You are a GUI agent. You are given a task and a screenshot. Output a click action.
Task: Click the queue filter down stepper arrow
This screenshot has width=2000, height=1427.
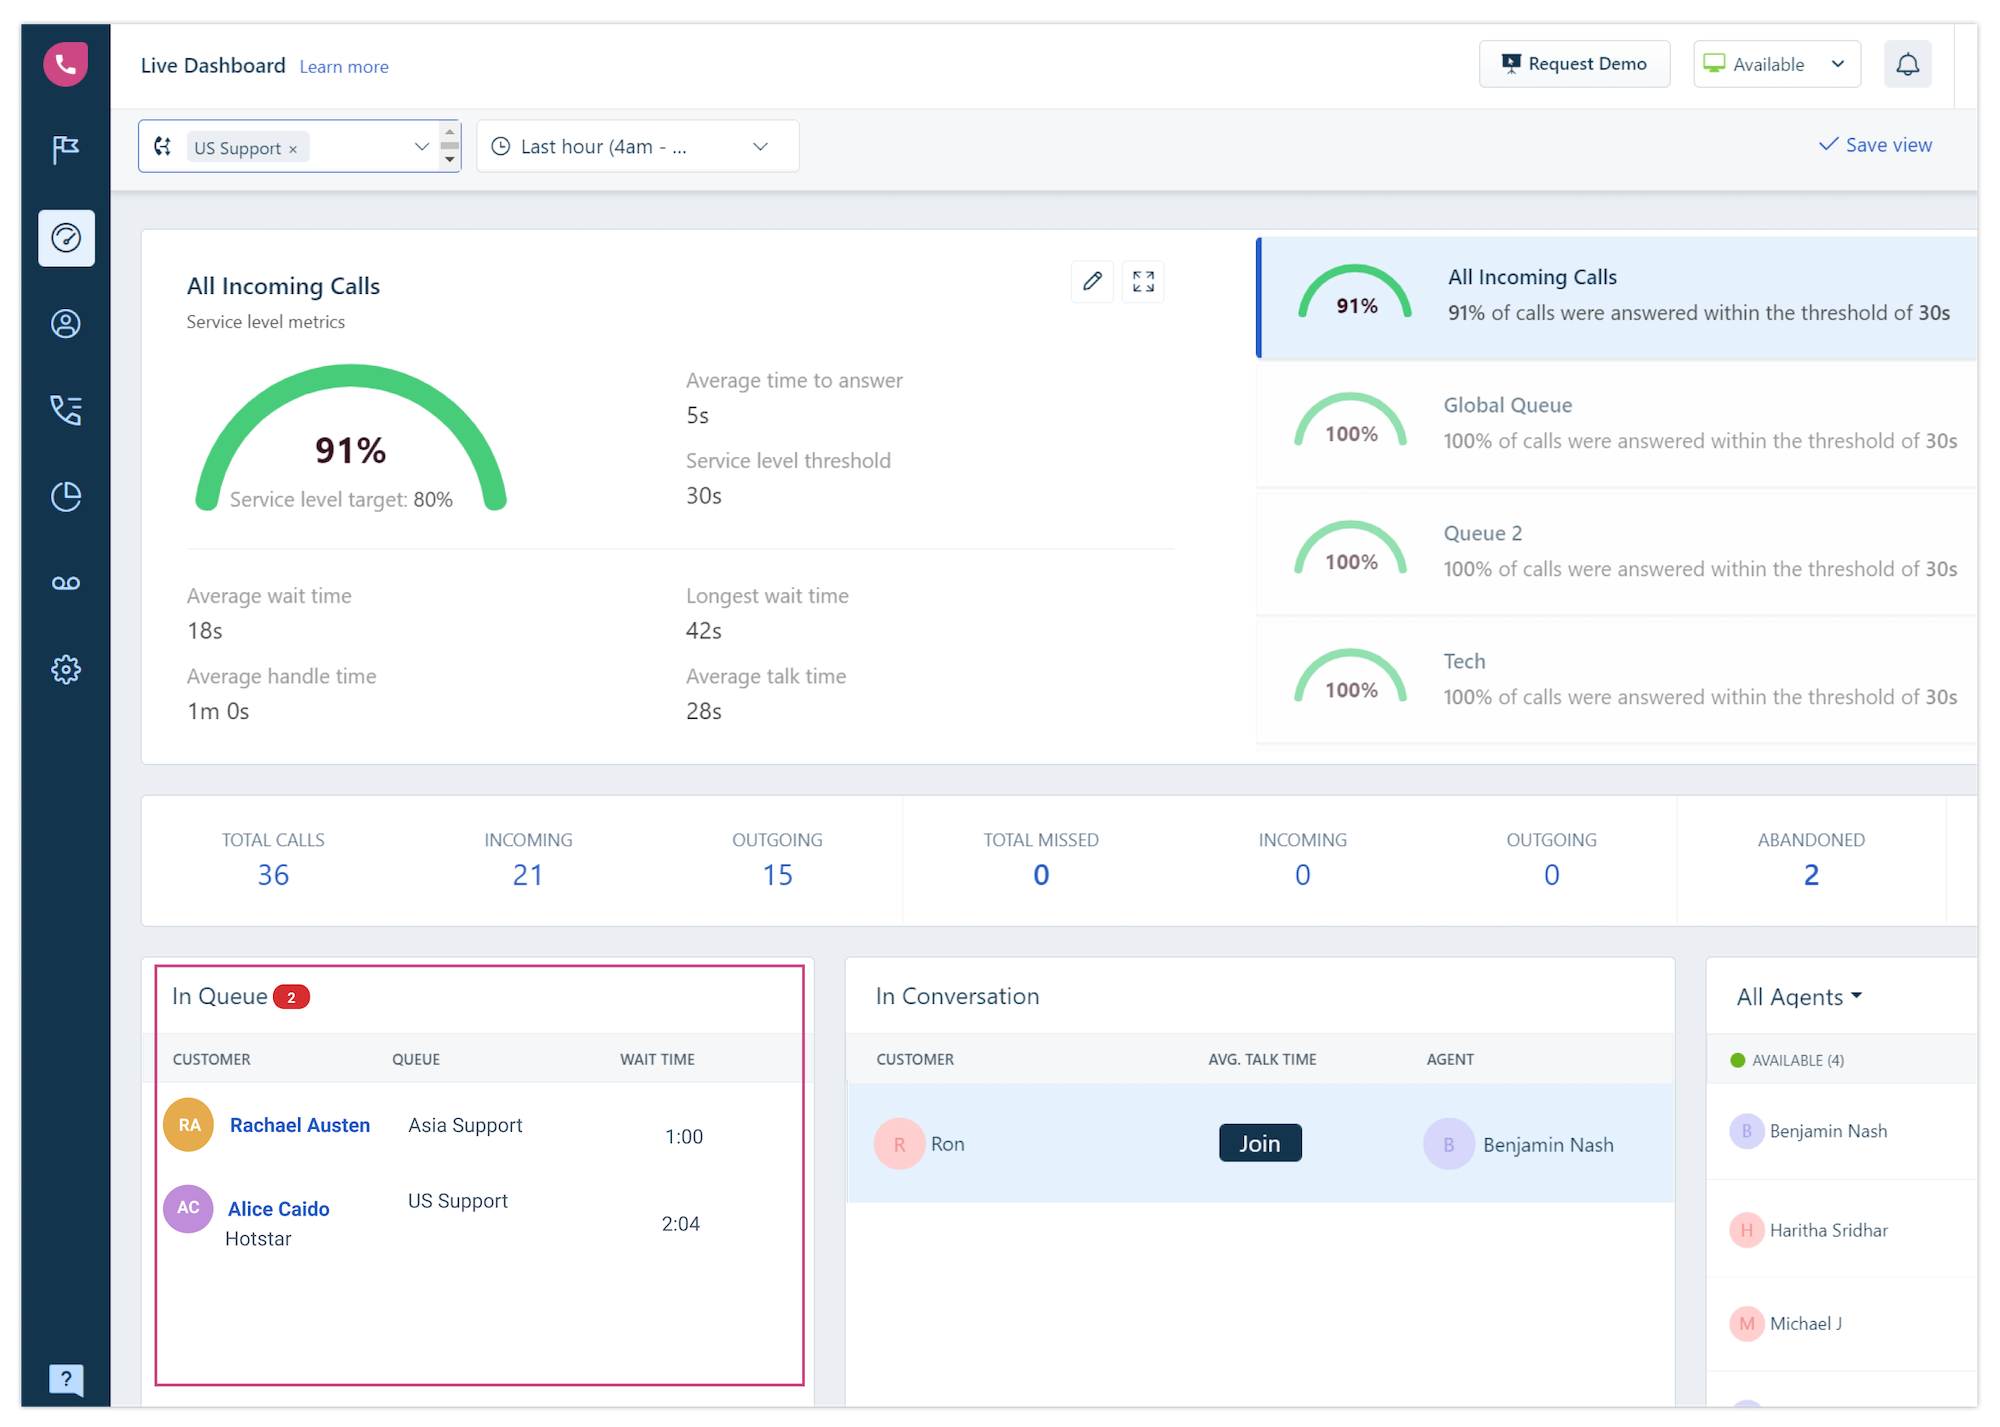point(450,160)
